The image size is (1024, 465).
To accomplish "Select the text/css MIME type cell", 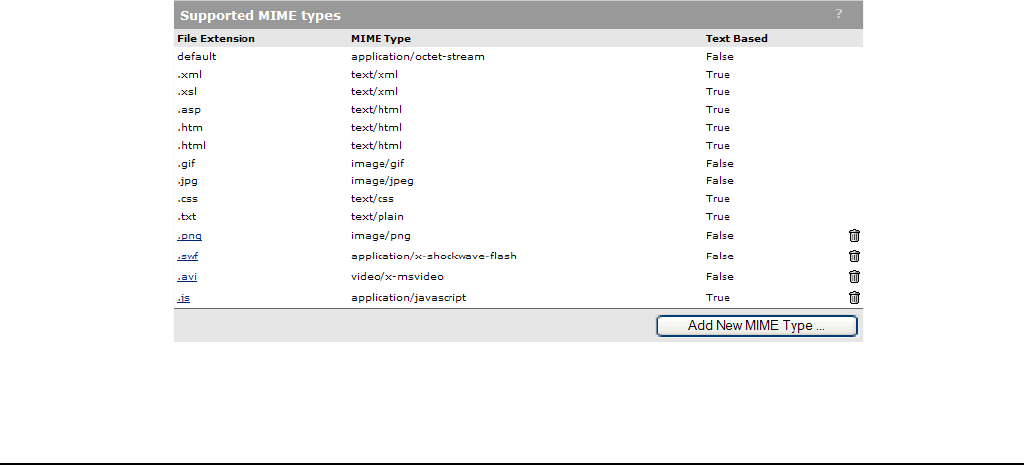I will coord(372,199).
